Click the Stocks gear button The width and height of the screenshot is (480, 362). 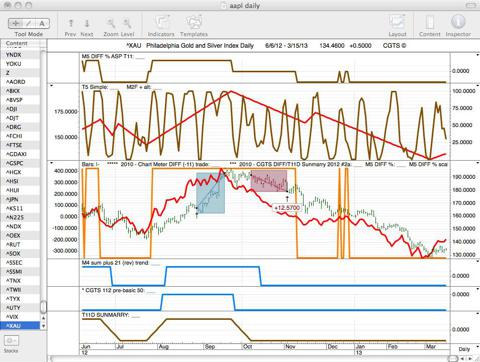pos(11,341)
